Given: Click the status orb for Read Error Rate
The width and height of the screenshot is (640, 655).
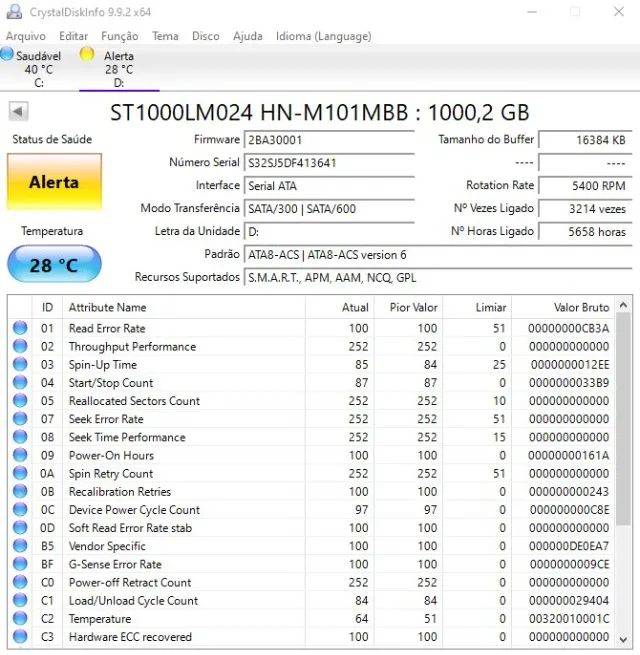Looking at the screenshot, I should [20, 328].
